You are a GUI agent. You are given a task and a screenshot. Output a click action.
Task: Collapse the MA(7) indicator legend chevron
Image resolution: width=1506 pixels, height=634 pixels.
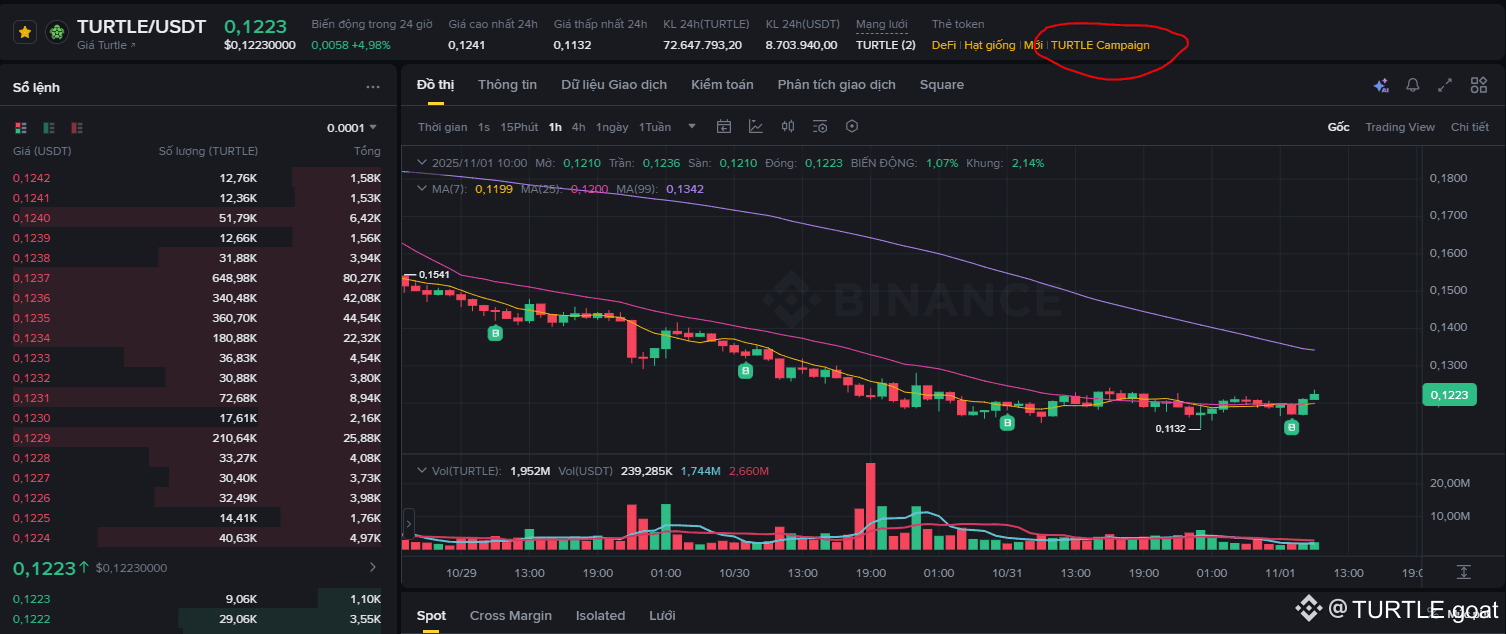coord(422,189)
